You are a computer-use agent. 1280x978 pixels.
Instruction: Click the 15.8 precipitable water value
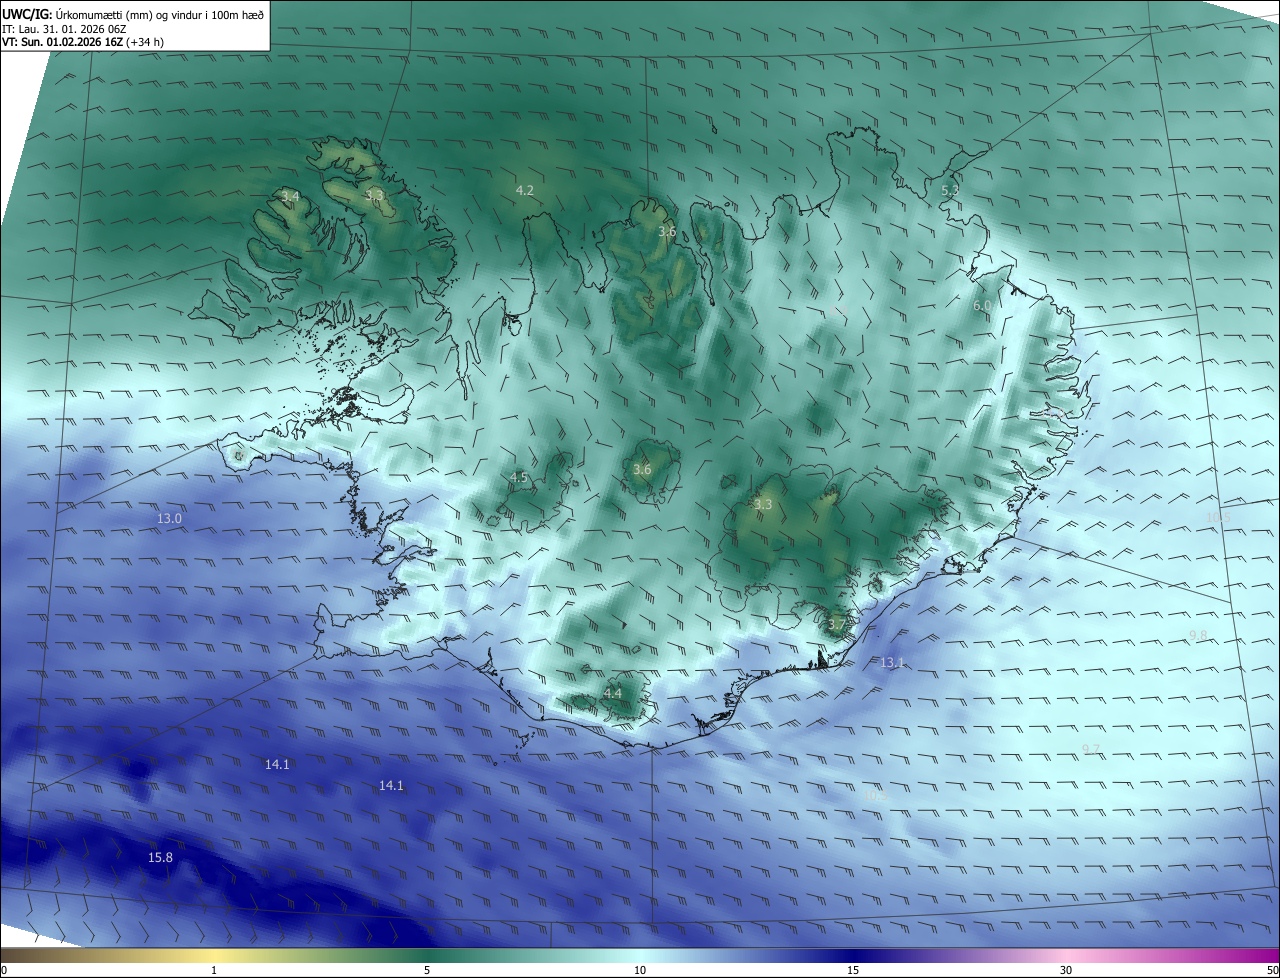tap(160, 857)
